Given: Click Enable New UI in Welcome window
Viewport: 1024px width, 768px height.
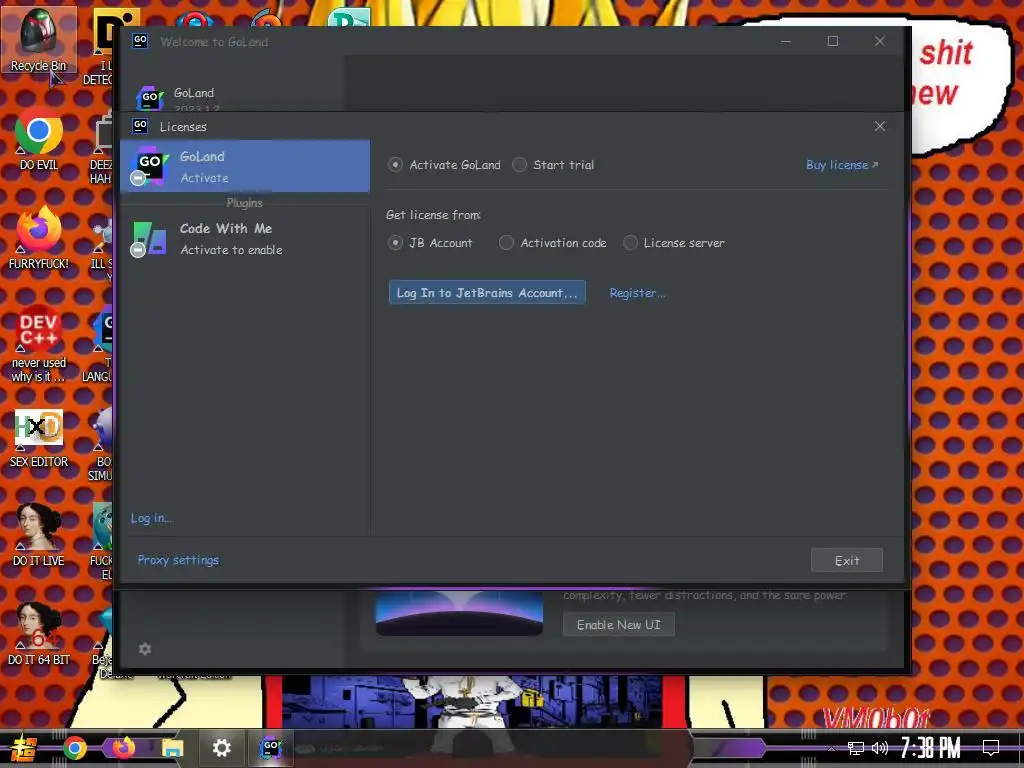Looking at the screenshot, I should click(x=618, y=624).
